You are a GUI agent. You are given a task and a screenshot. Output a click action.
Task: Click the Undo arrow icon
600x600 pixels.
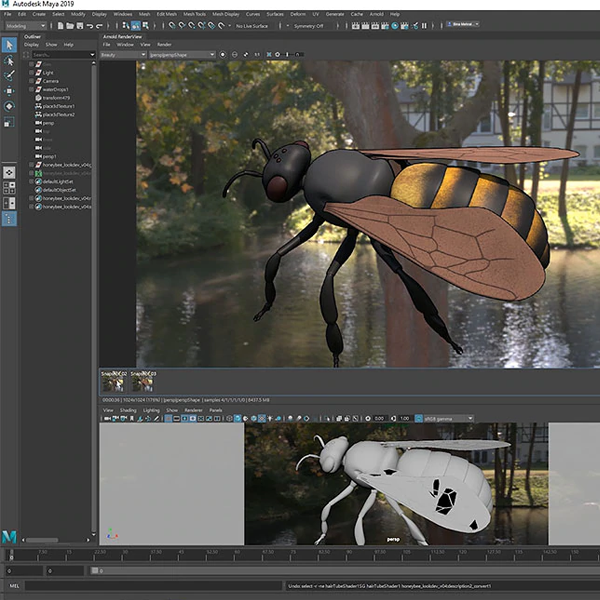pos(90,26)
